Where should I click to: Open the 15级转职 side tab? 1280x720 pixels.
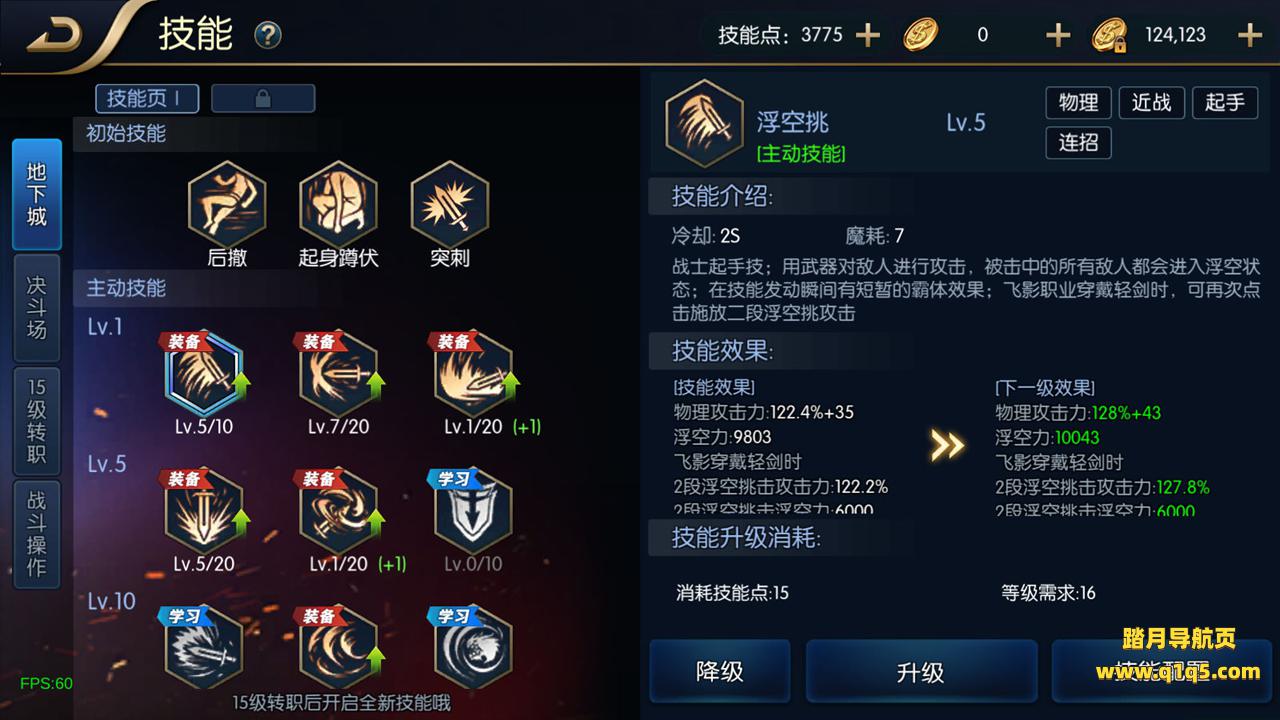pos(37,421)
